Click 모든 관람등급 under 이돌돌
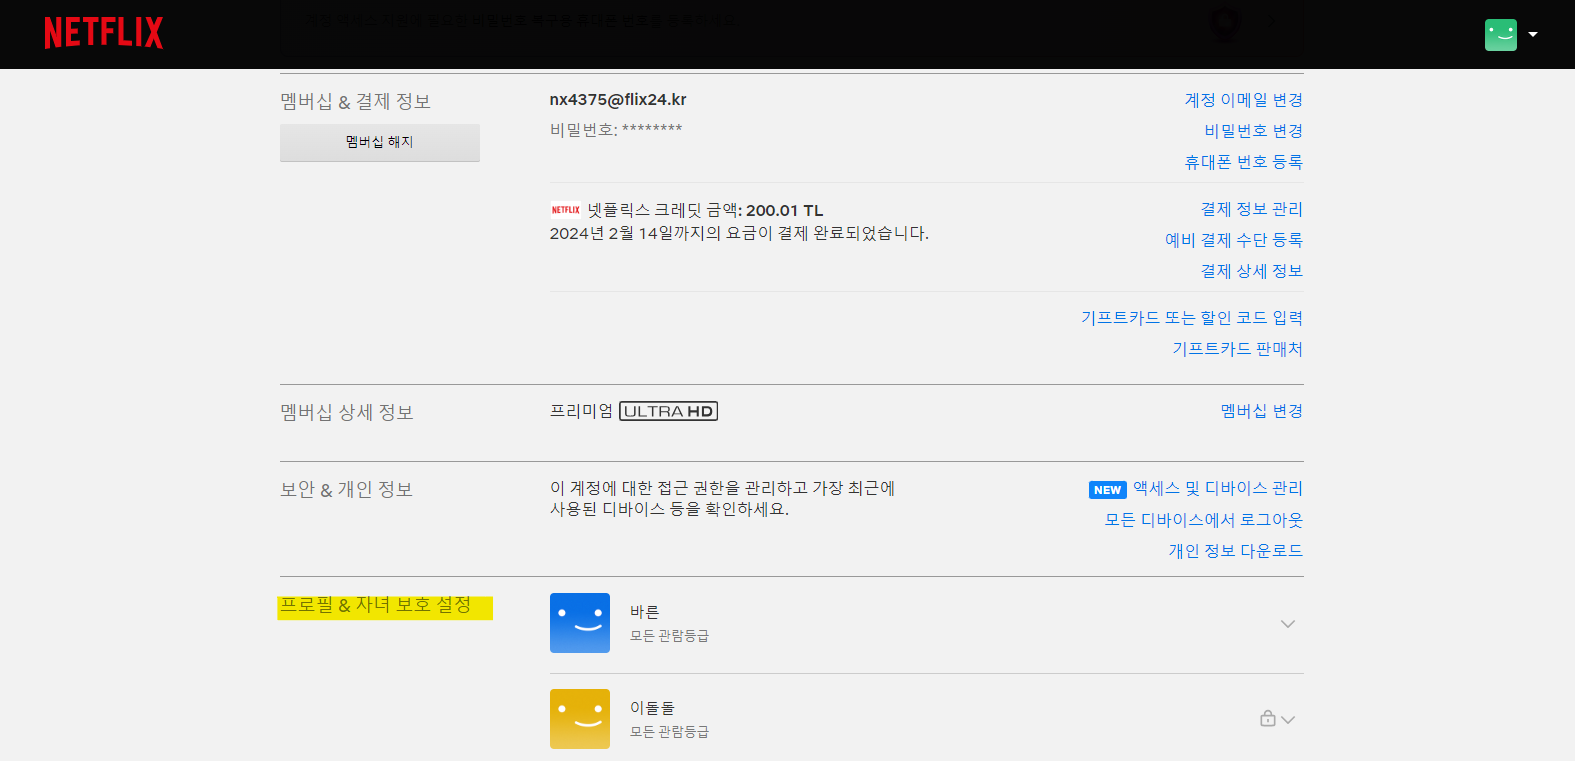The image size is (1575, 761). pyautogui.click(x=669, y=732)
